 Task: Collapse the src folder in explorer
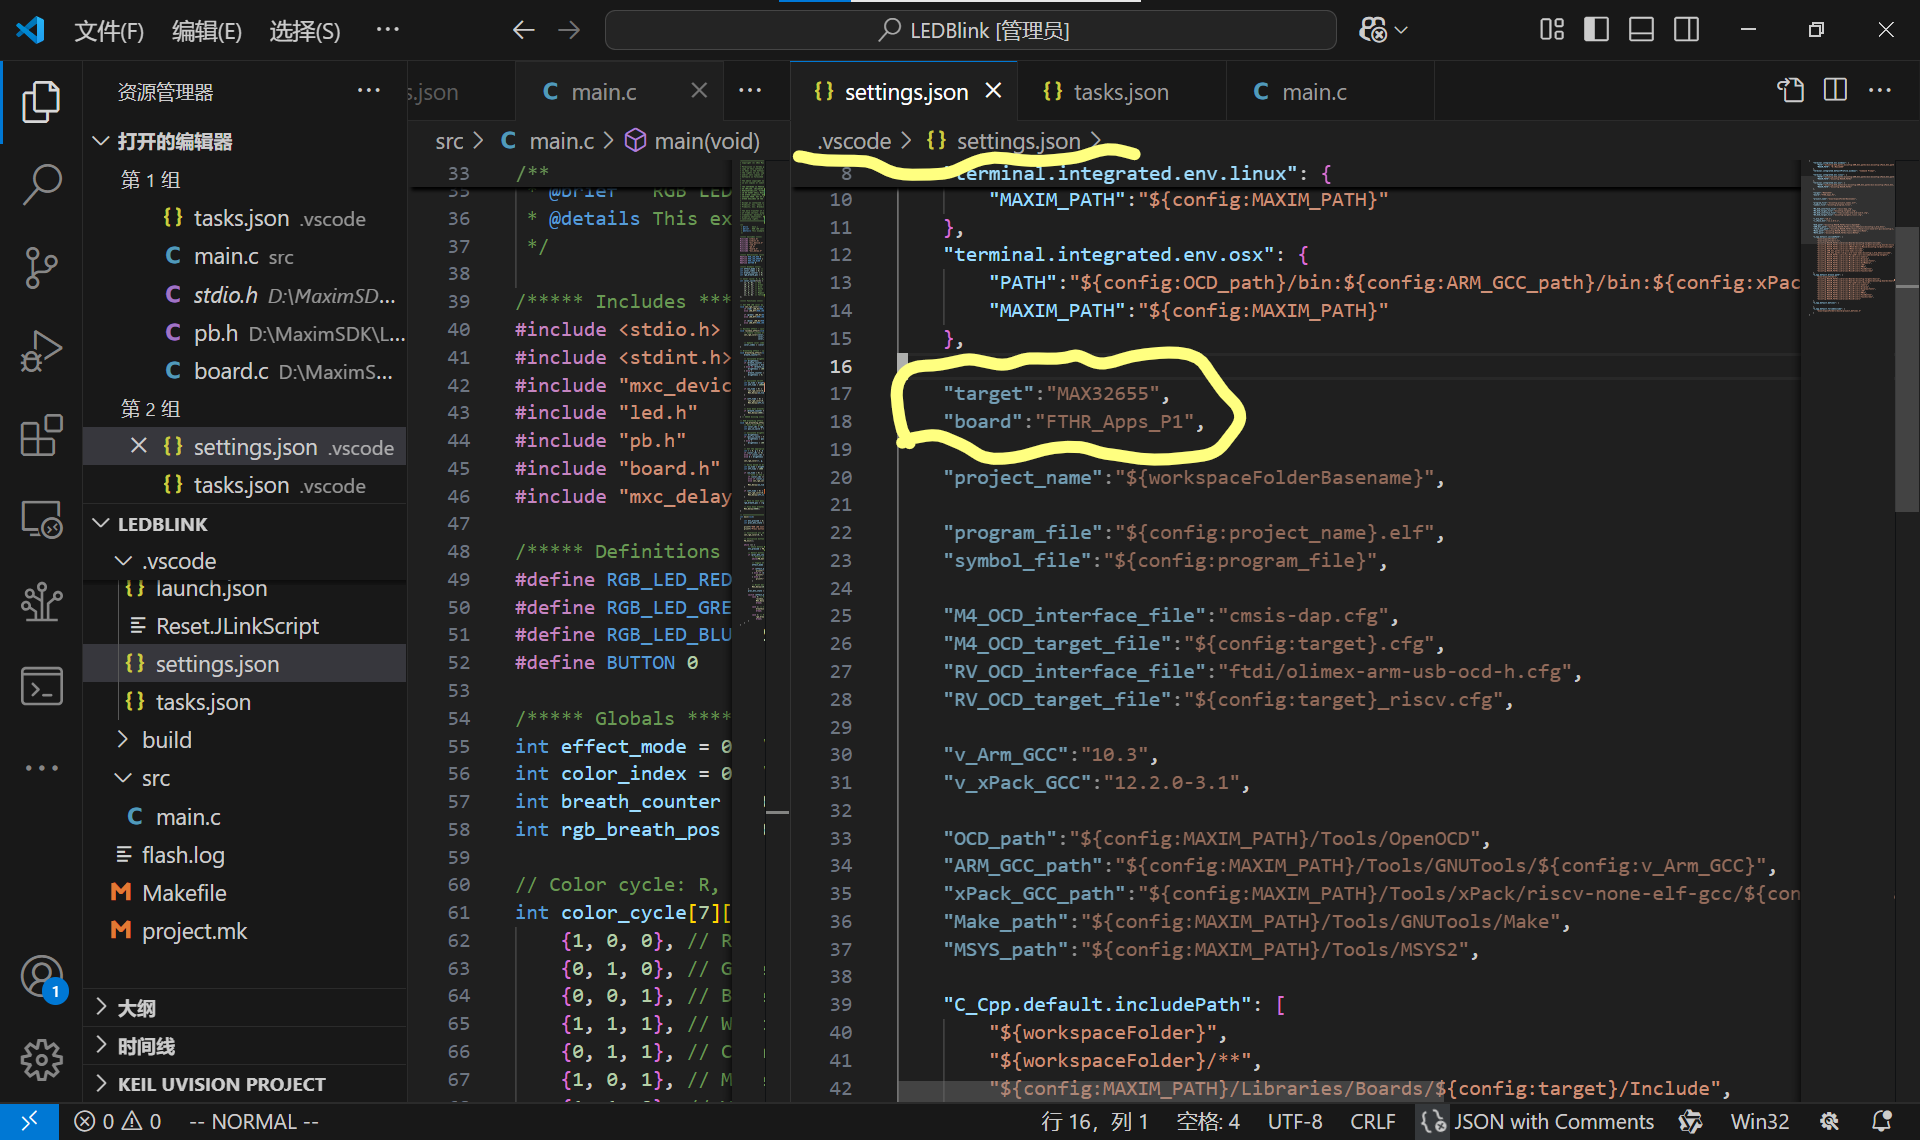(155, 778)
